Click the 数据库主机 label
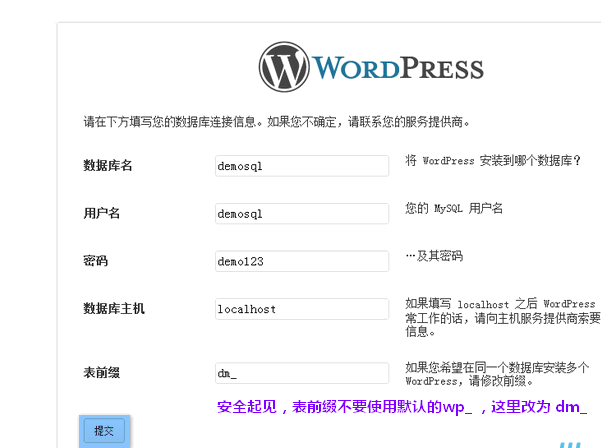This screenshot has height=448, width=601. pos(114,308)
